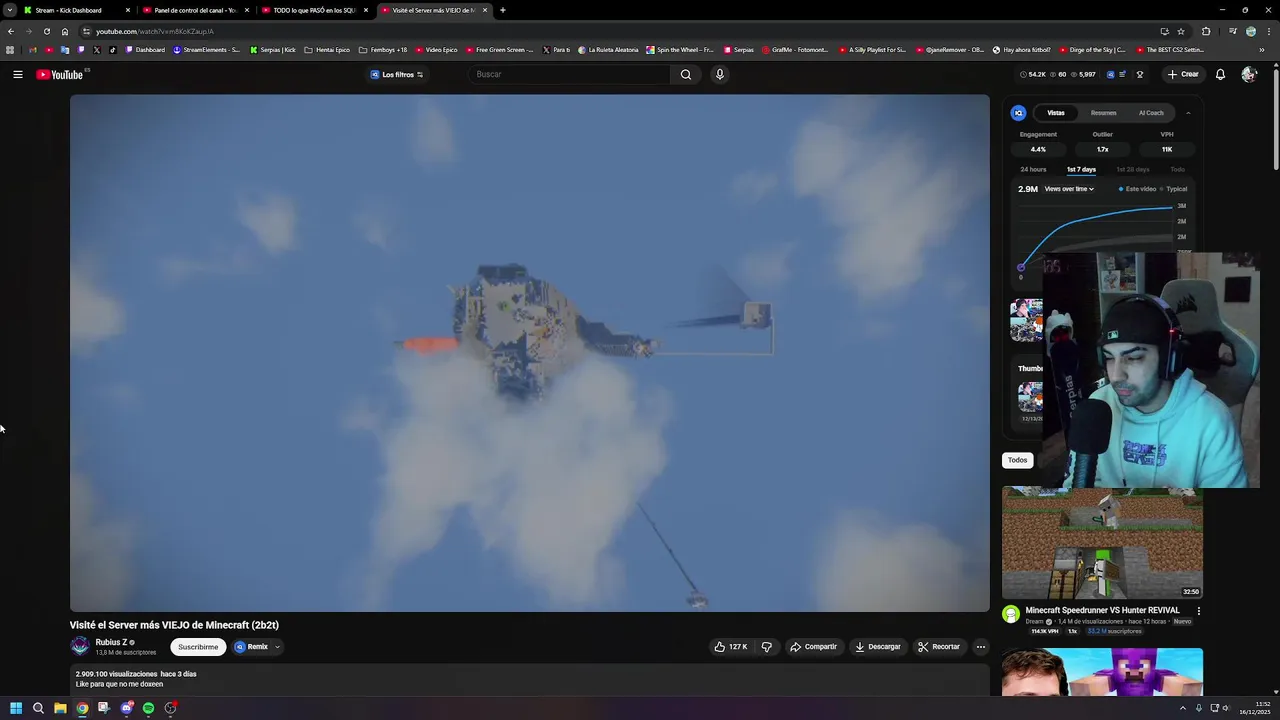Show the hidden bookmarks overflow chevron
The image size is (1280, 720).
(1261, 49)
